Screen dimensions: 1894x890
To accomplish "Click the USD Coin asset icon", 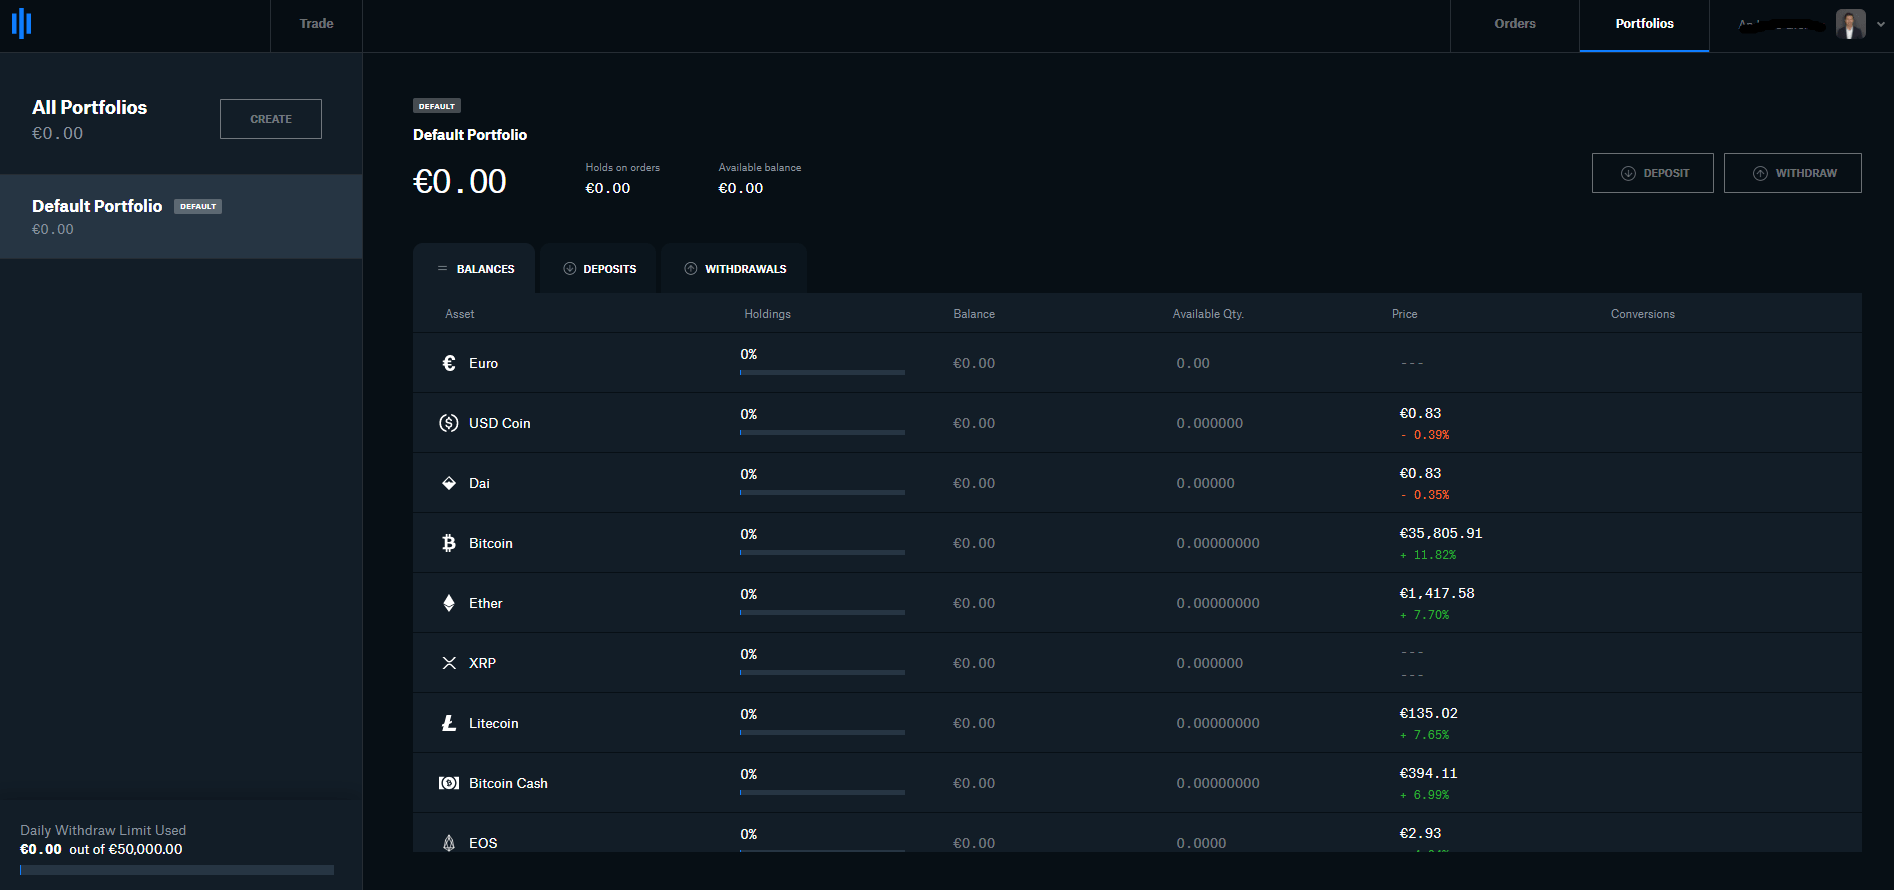I will (449, 423).
